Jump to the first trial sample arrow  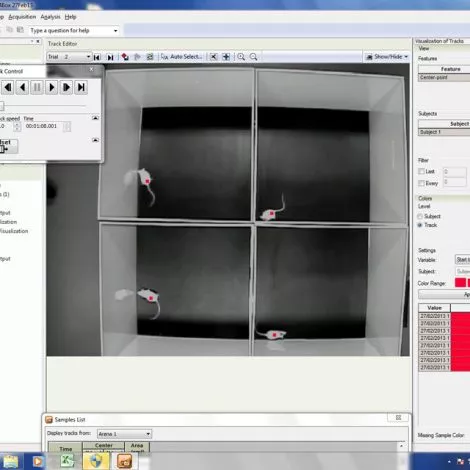[97, 57]
